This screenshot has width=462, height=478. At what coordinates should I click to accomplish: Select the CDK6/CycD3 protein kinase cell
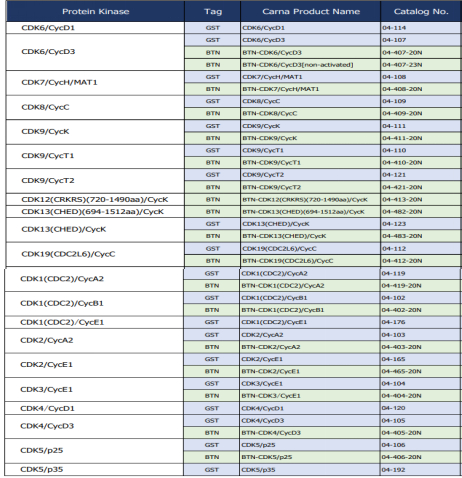pyautogui.click(x=95, y=52)
